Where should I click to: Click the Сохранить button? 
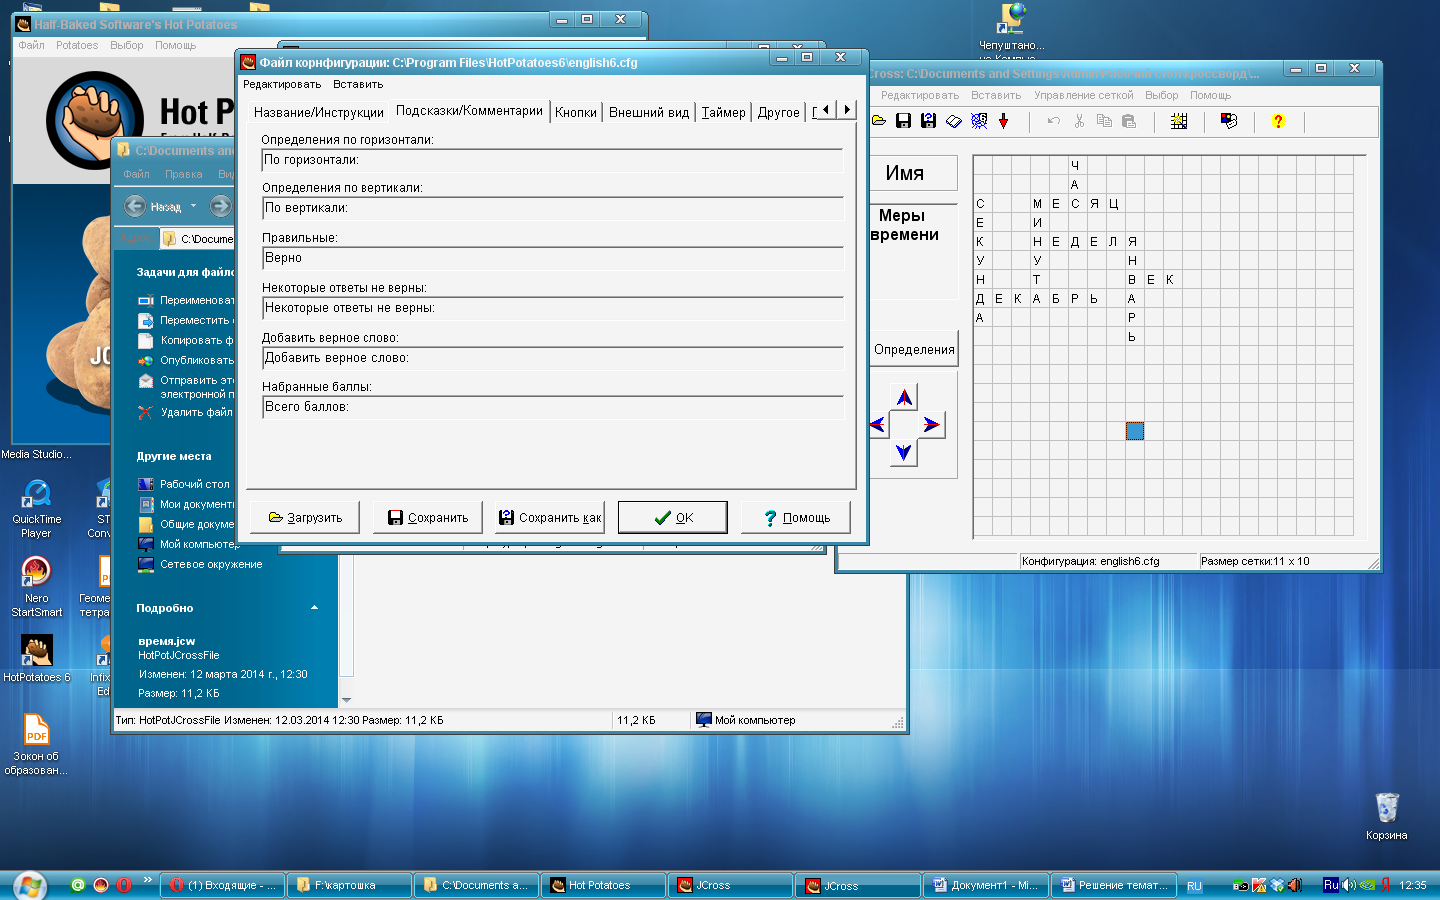click(x=427, y=517)
